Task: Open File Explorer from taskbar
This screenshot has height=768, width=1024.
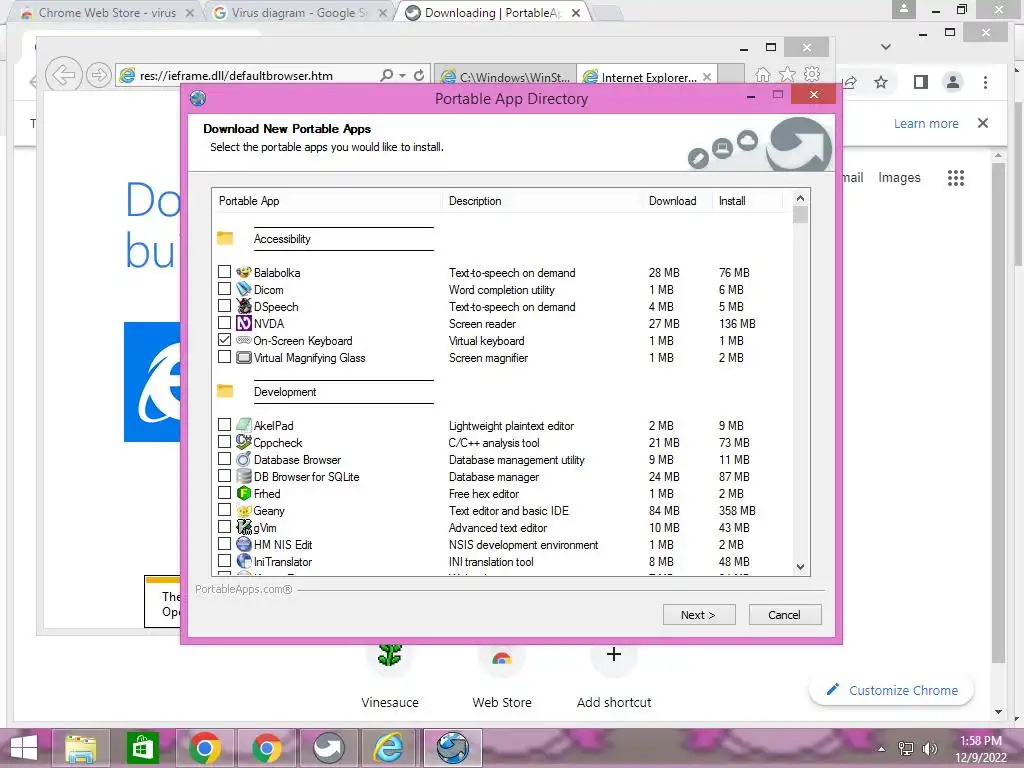Action: pos(80,748)
